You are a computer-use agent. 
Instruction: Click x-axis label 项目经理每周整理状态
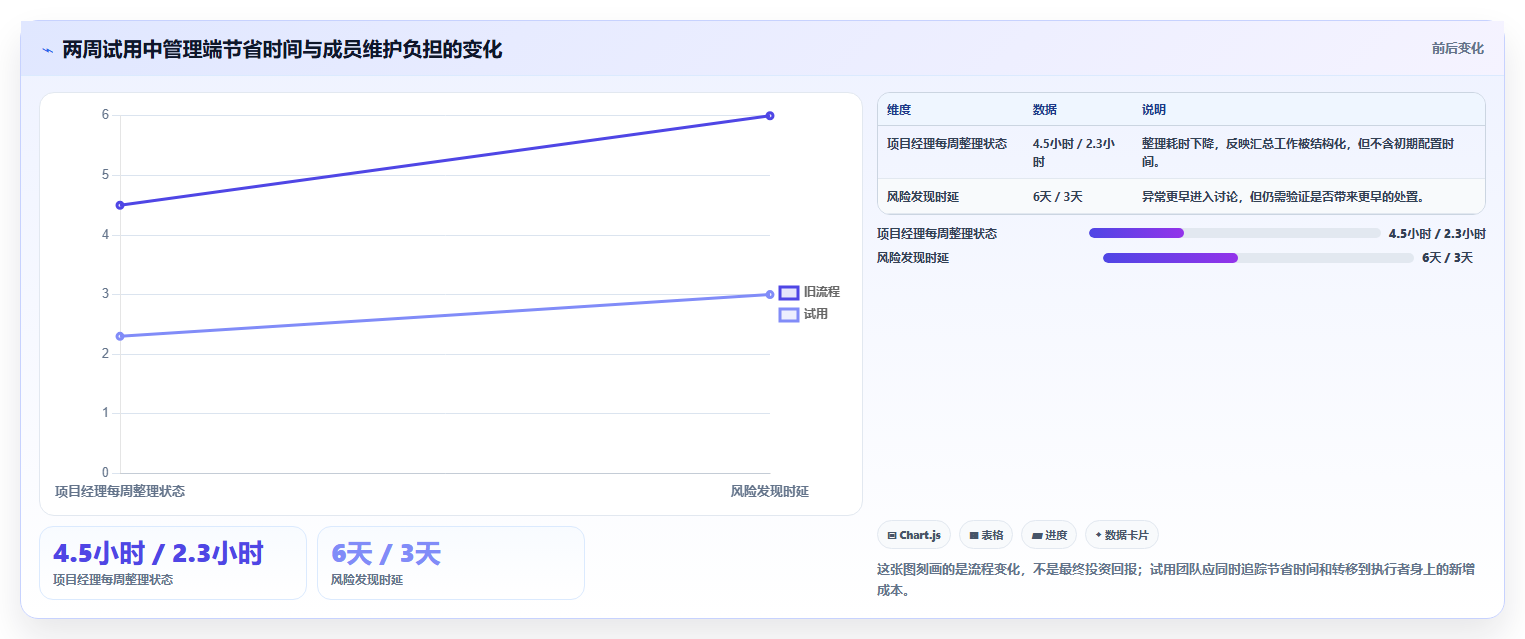(x=120, y=491)
